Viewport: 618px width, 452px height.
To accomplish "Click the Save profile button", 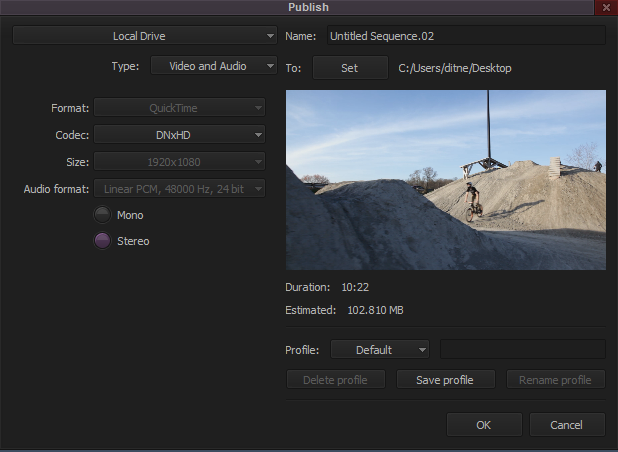I will point(444,380).
